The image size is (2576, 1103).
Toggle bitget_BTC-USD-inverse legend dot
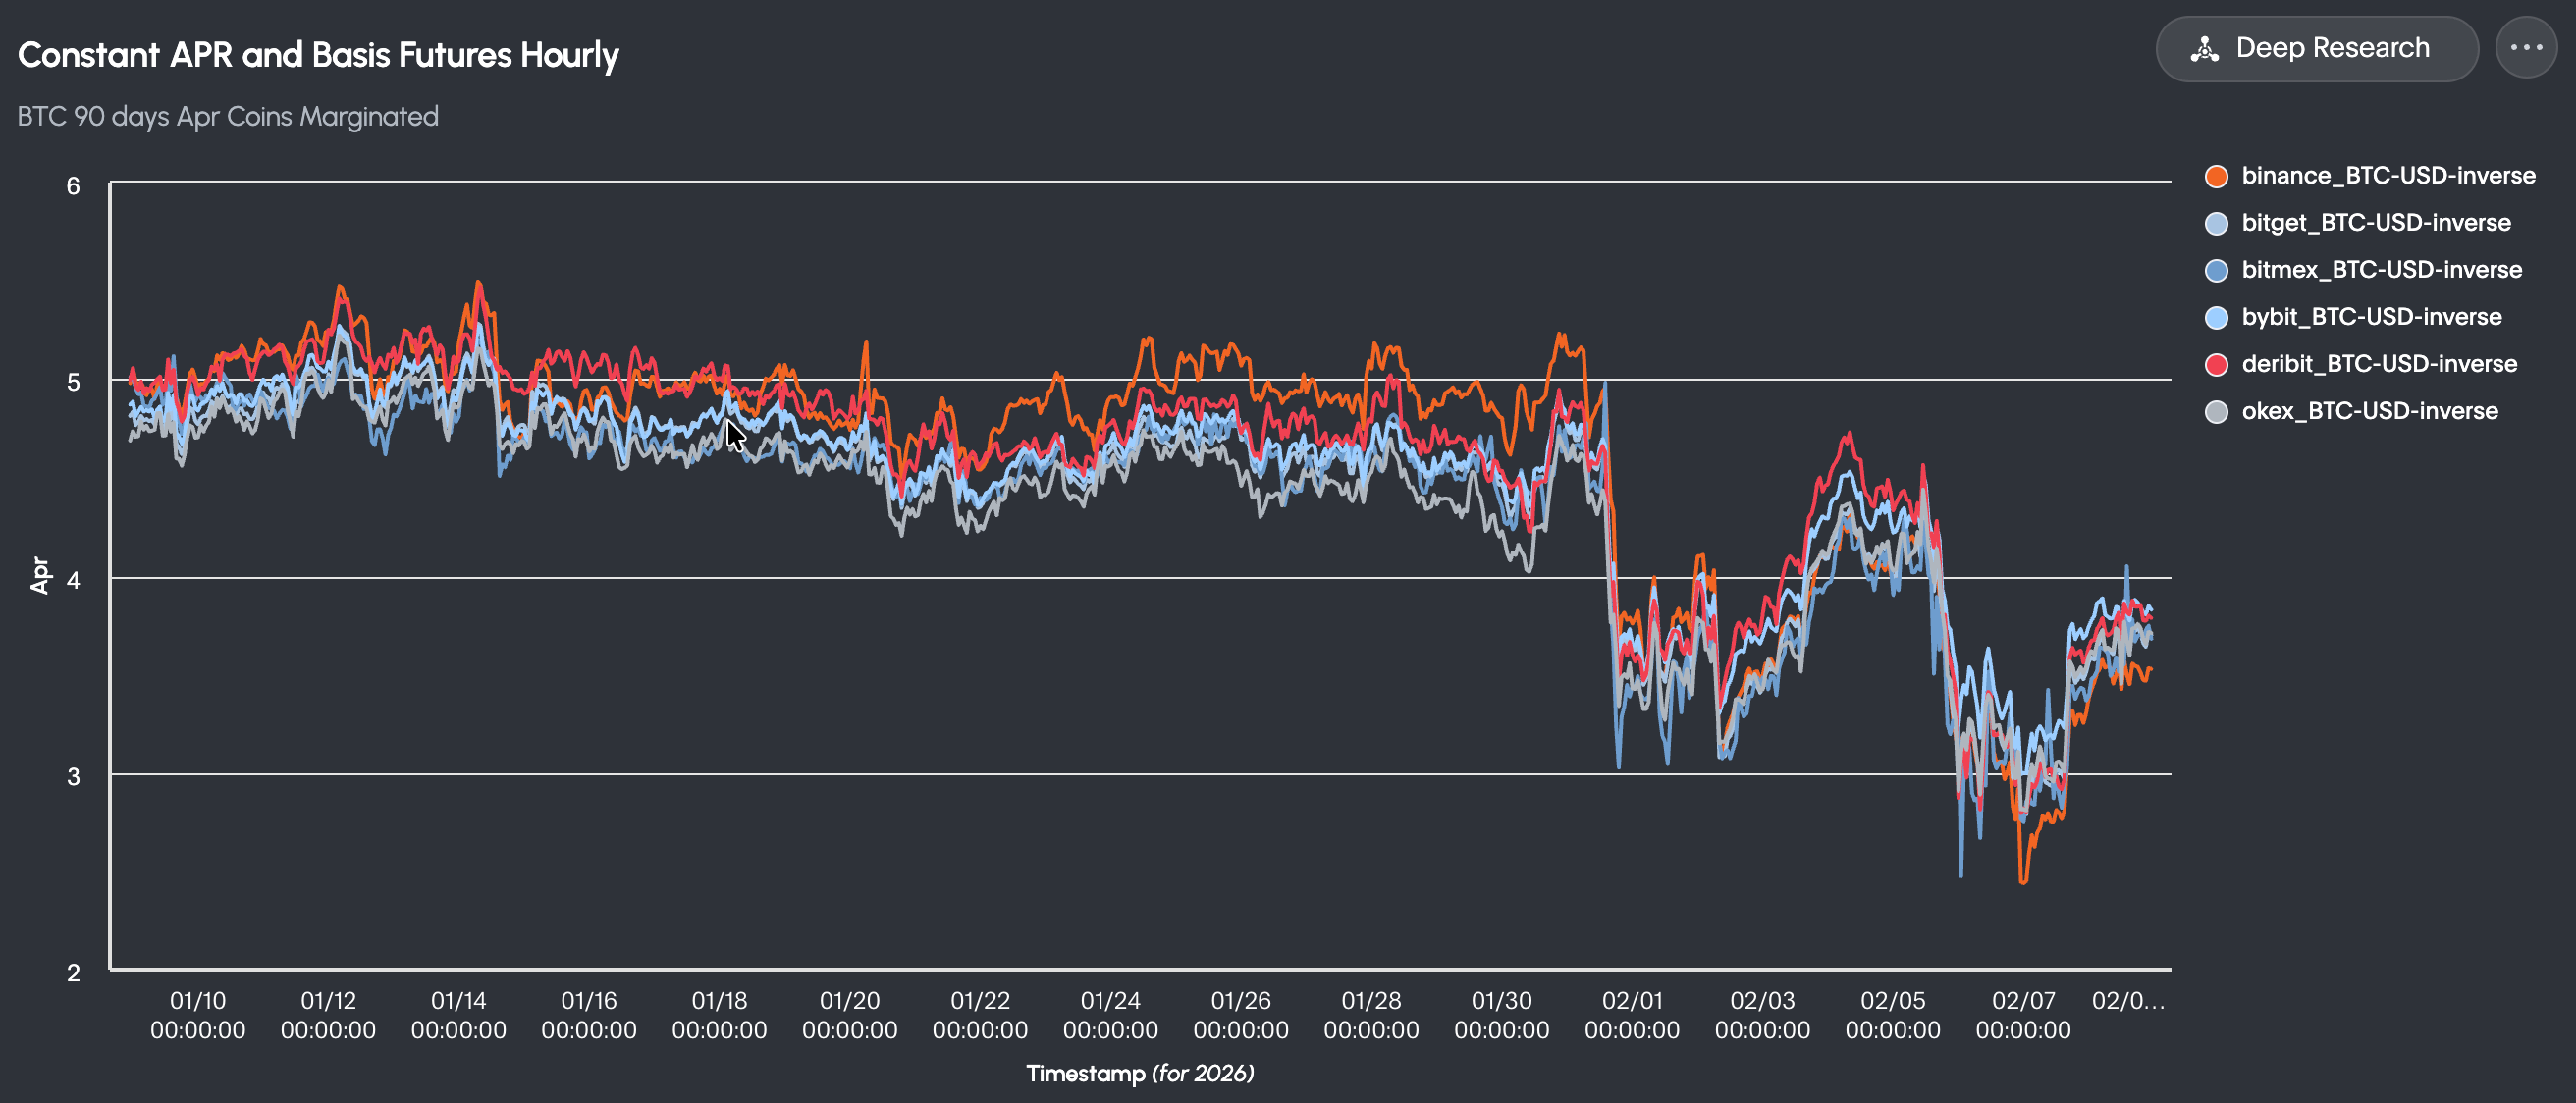pyautogui.click(x=2216, y=223)
